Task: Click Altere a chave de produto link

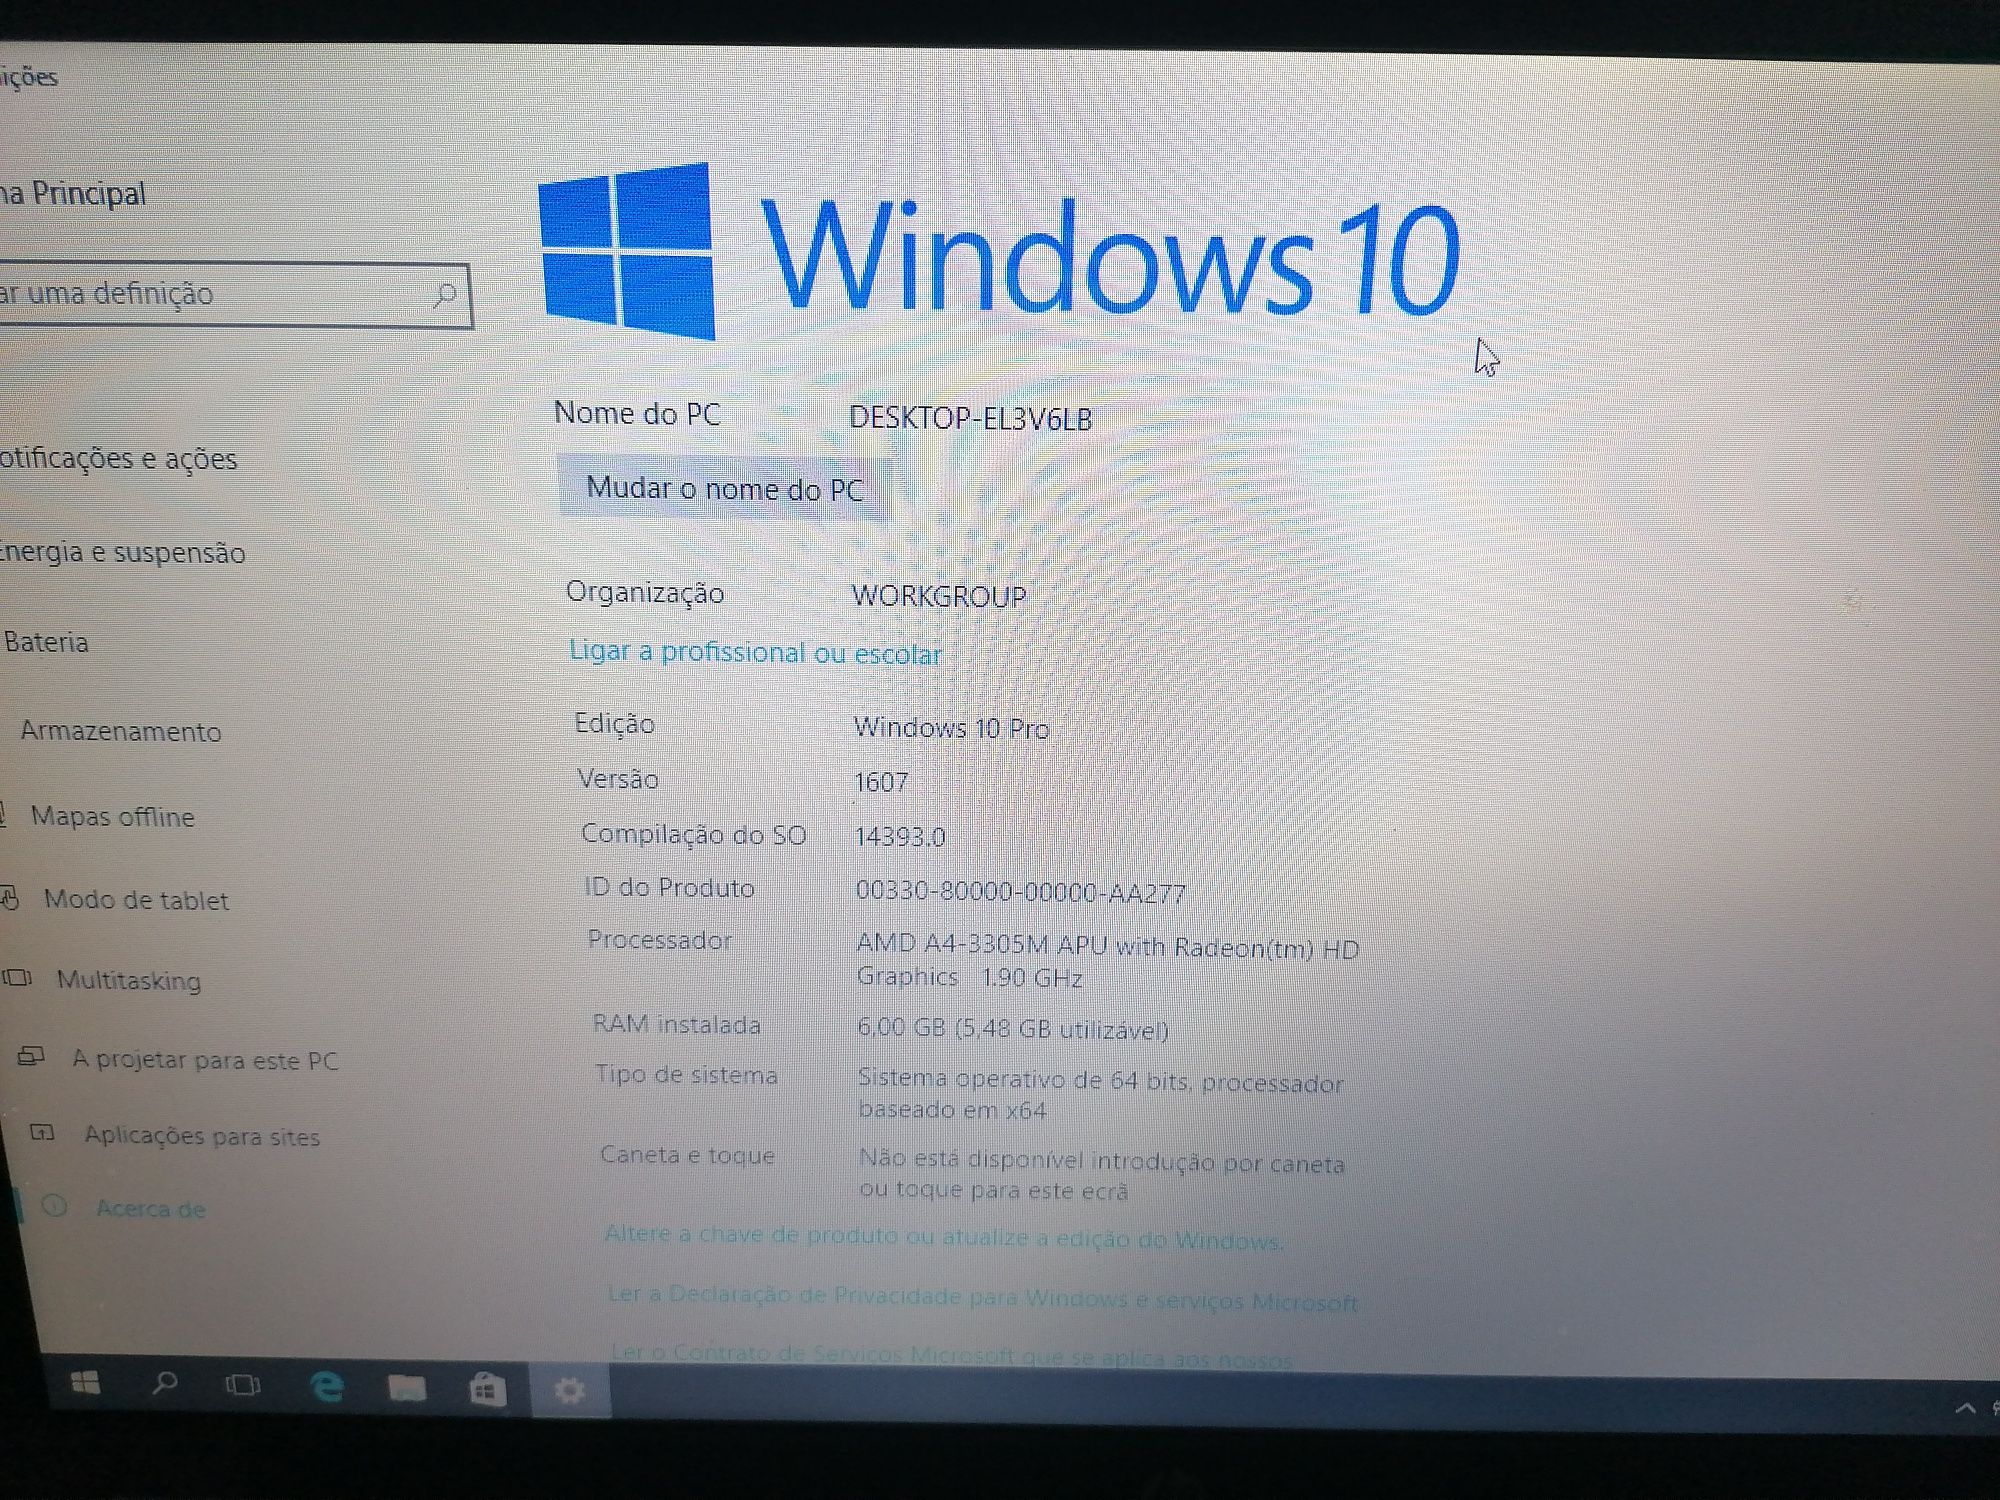Action: (x=944, y=1237)
